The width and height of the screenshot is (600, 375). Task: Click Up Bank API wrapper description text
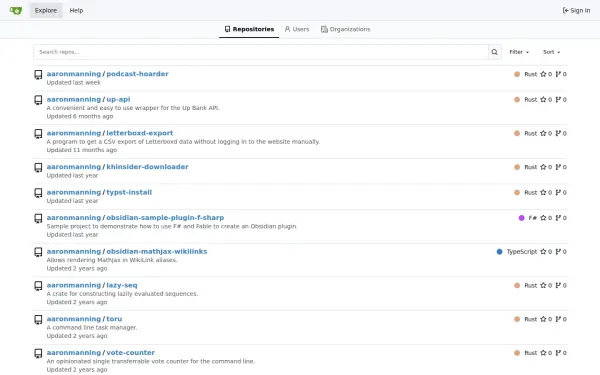click(x=133, y=108)
